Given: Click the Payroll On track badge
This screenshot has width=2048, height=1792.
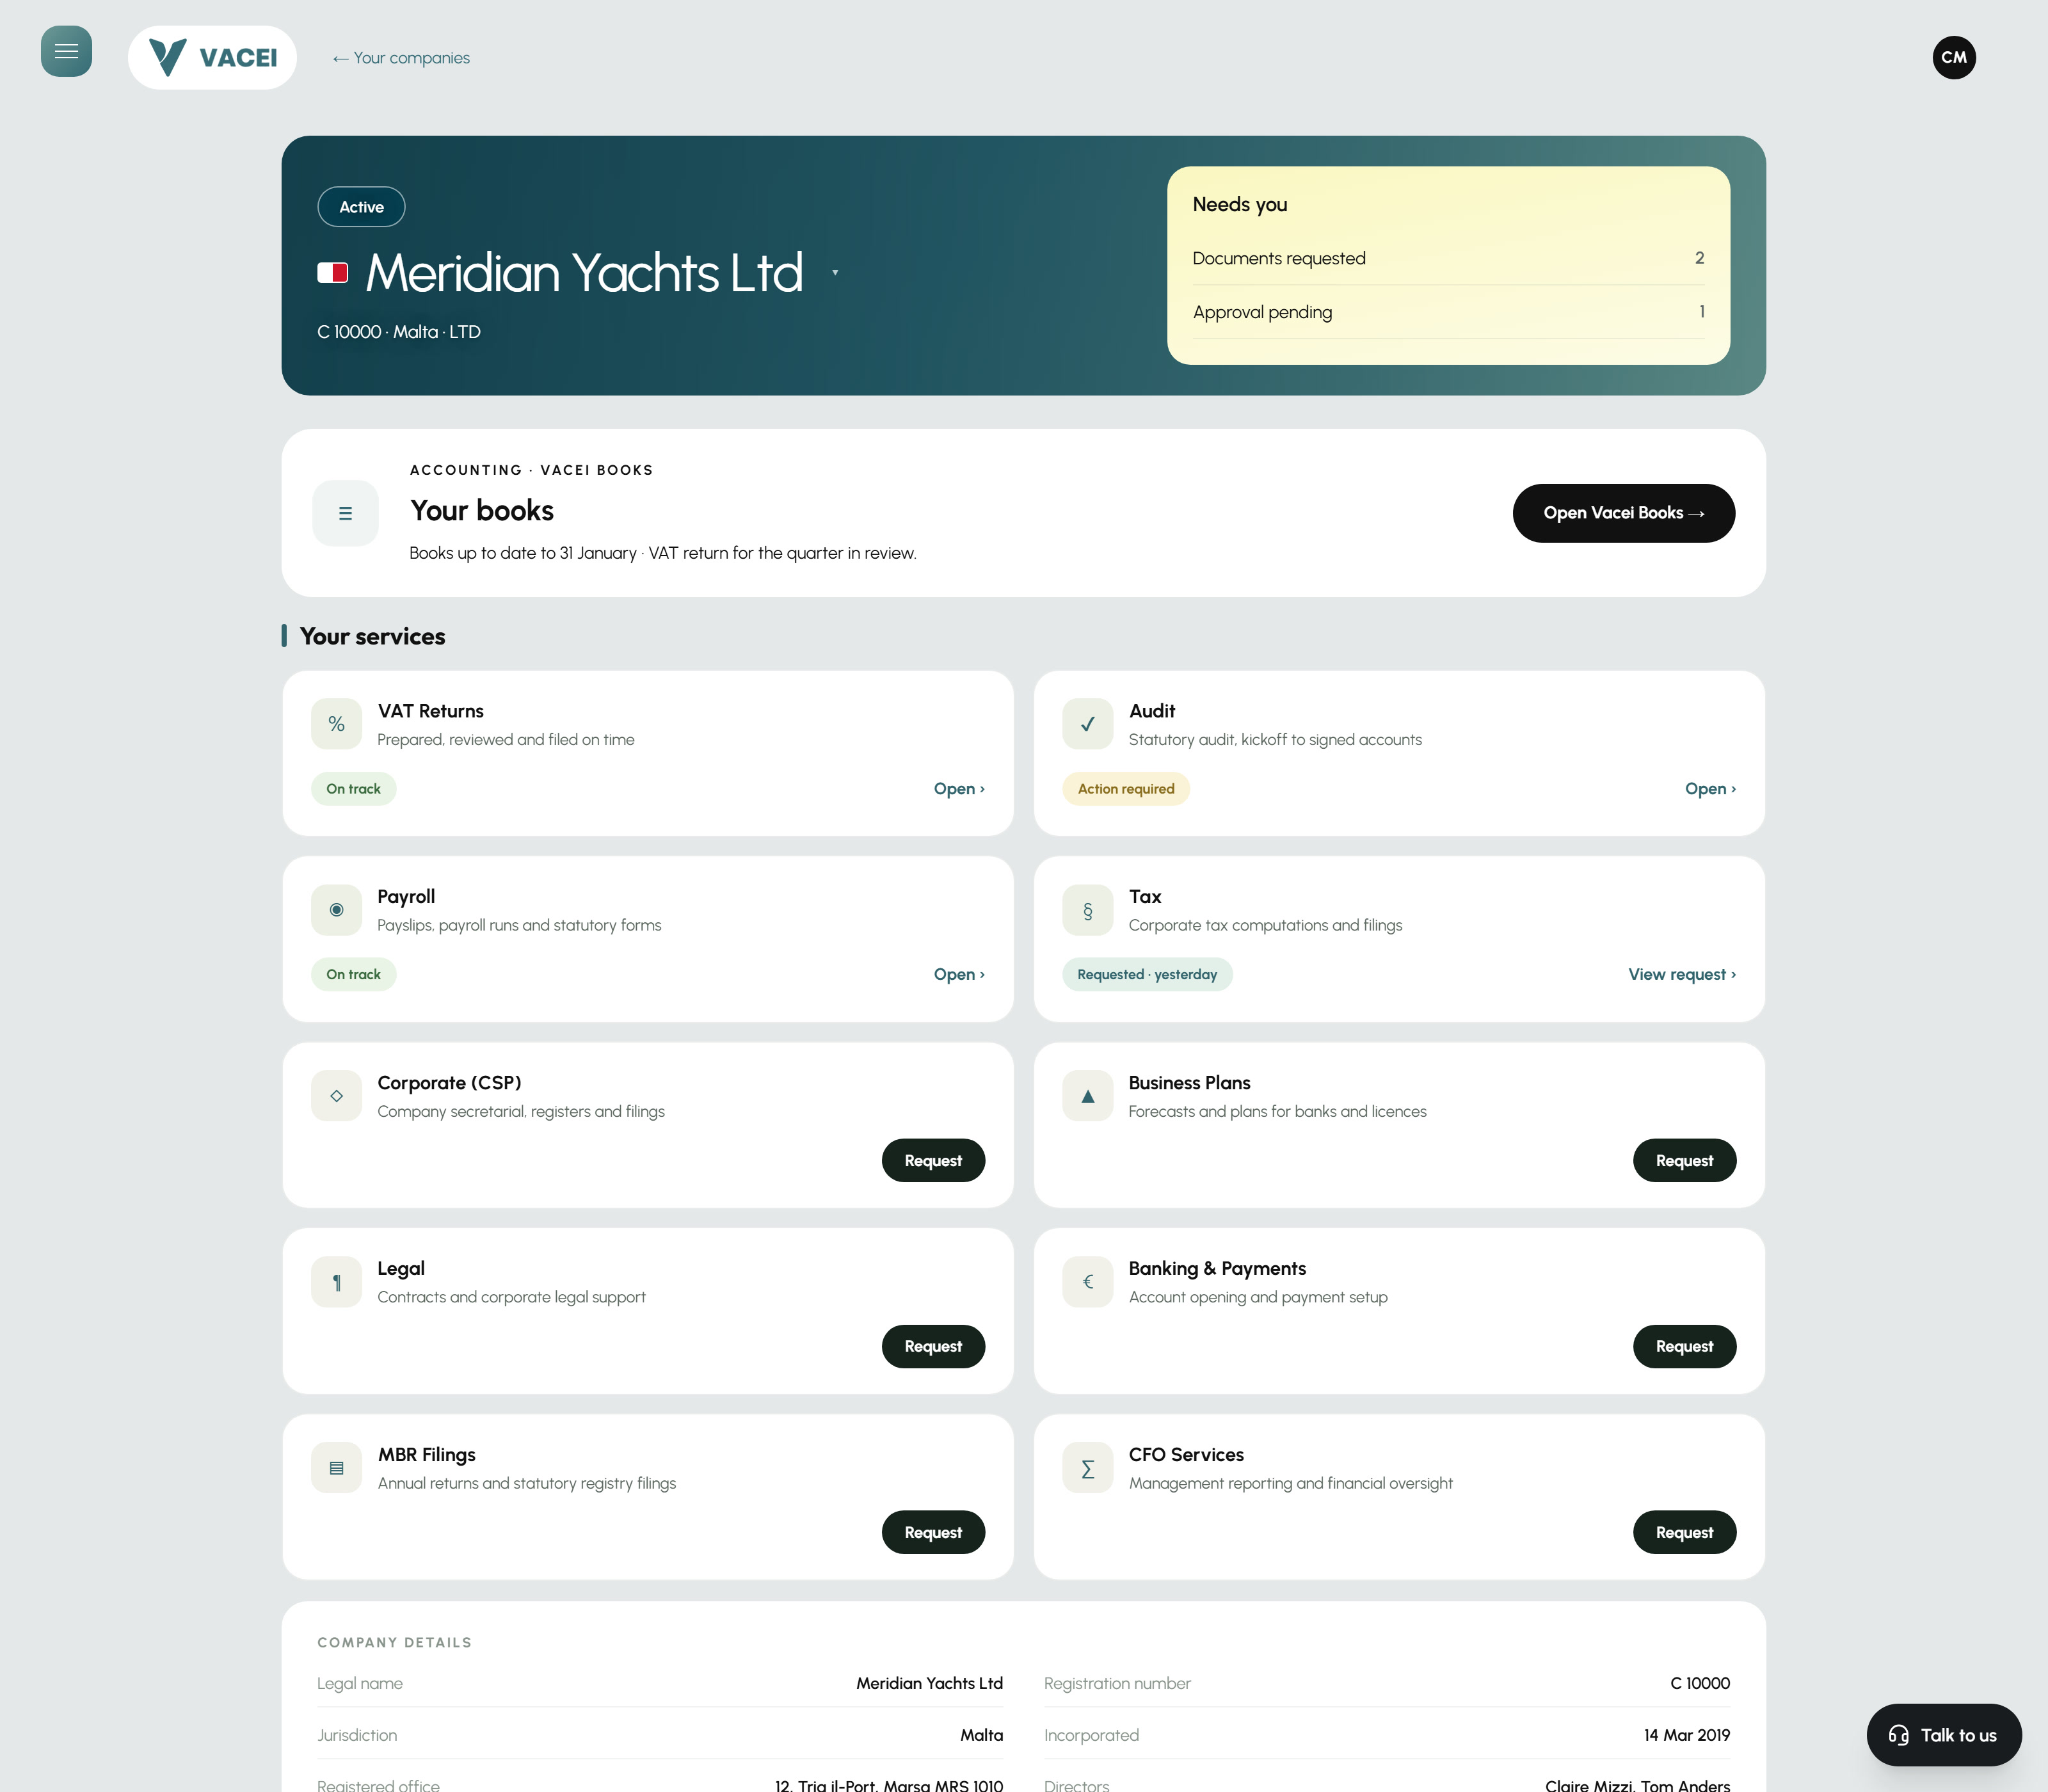Looking at the screenshot, I should (353, 975).
